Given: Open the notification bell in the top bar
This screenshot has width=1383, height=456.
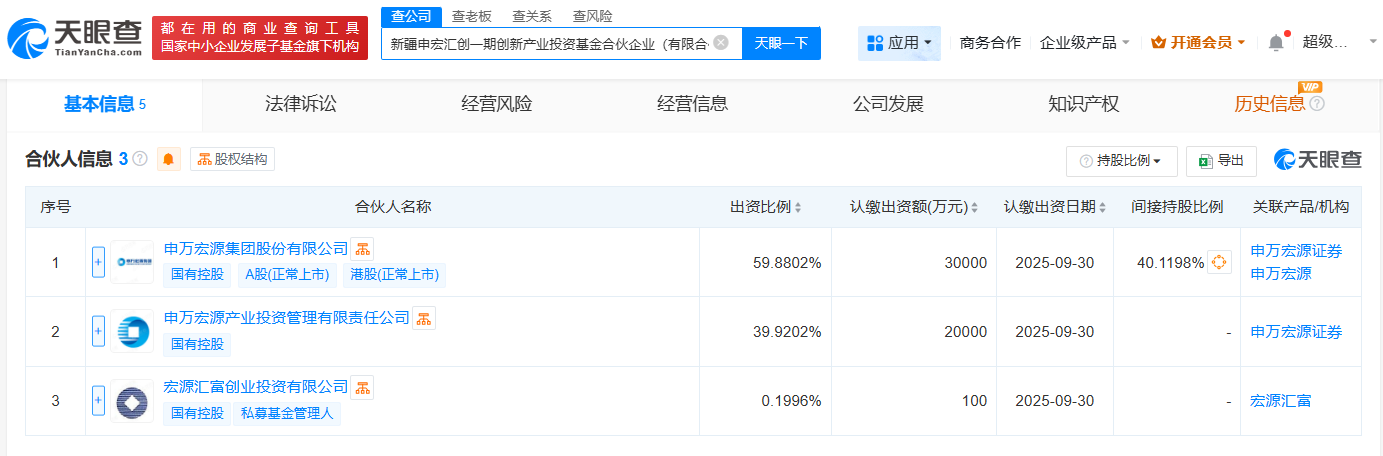Looking at the screenshot, I should point(1275,43).
